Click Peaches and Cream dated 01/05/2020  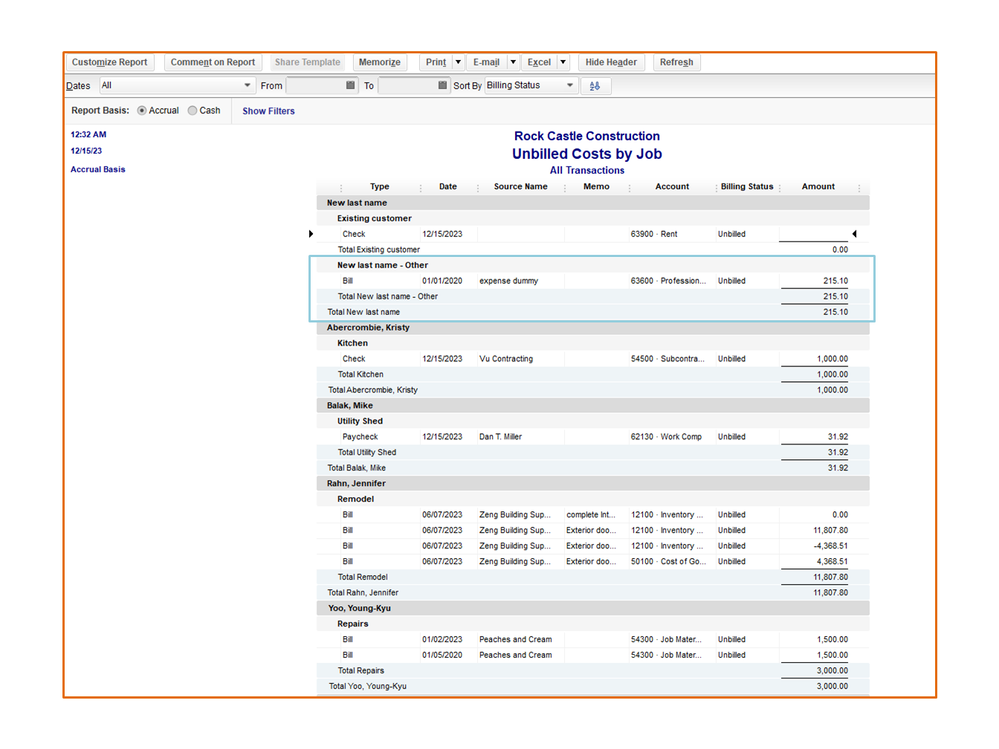[x=515, y=655]
